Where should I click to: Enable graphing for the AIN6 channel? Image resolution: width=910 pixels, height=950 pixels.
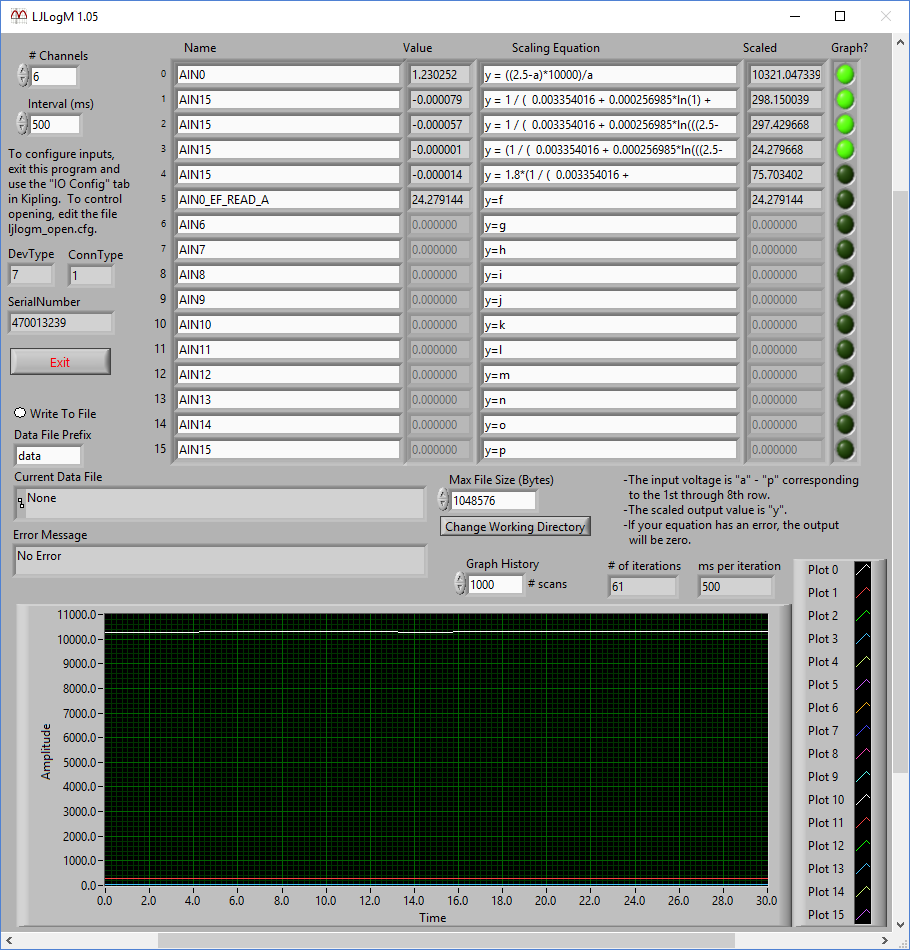pos(845,224)
